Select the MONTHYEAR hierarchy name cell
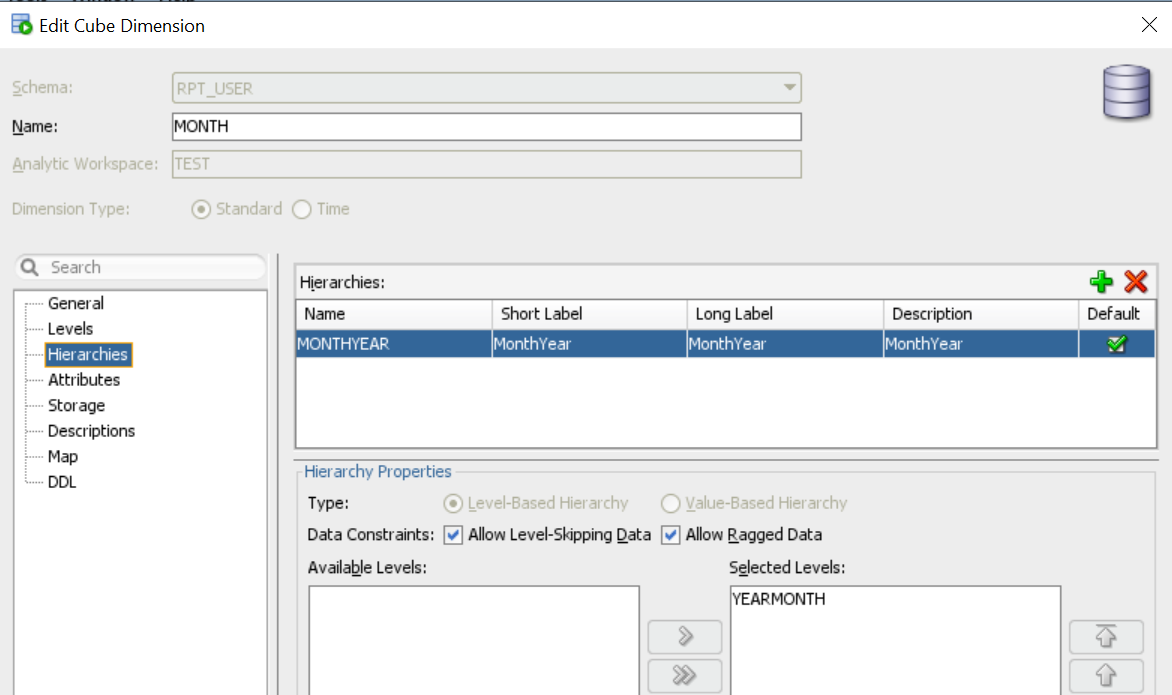1172x695 pixels. (394, 344)
